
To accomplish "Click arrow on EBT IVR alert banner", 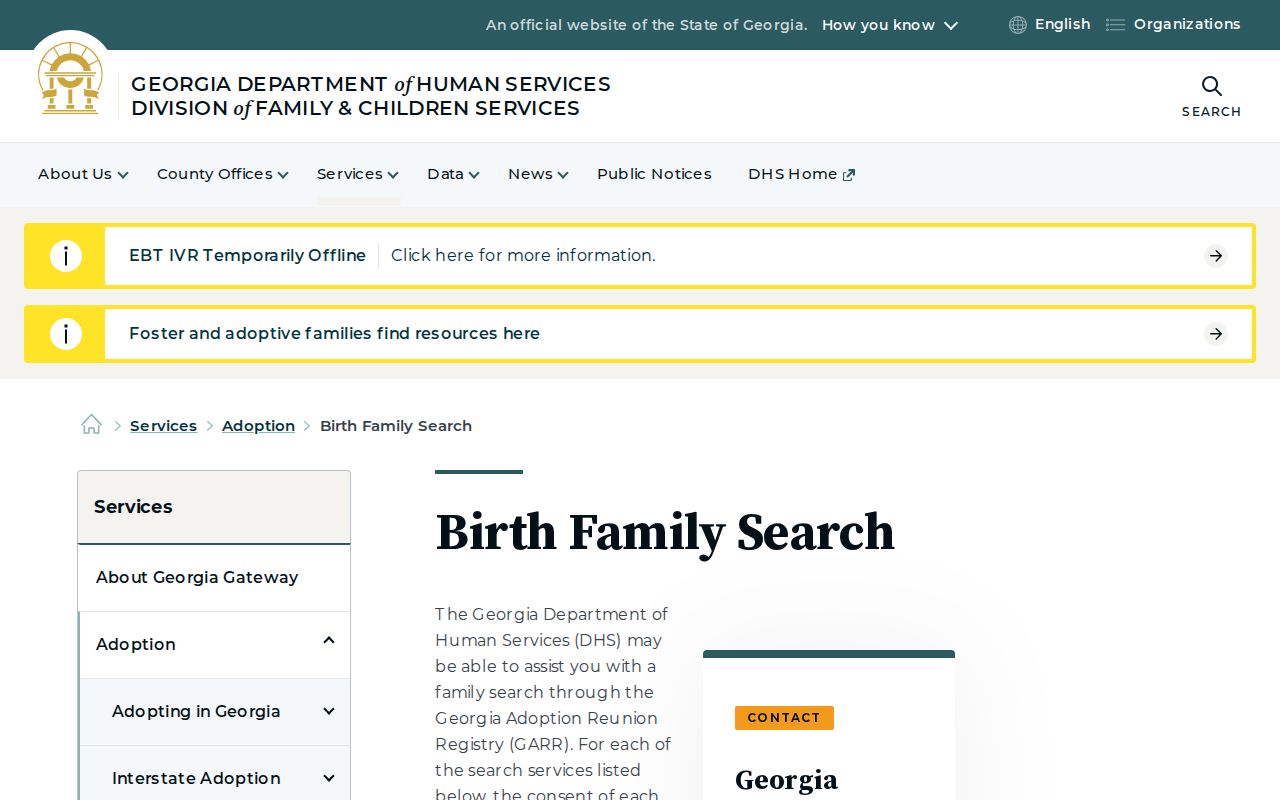I will point(1216,256).
